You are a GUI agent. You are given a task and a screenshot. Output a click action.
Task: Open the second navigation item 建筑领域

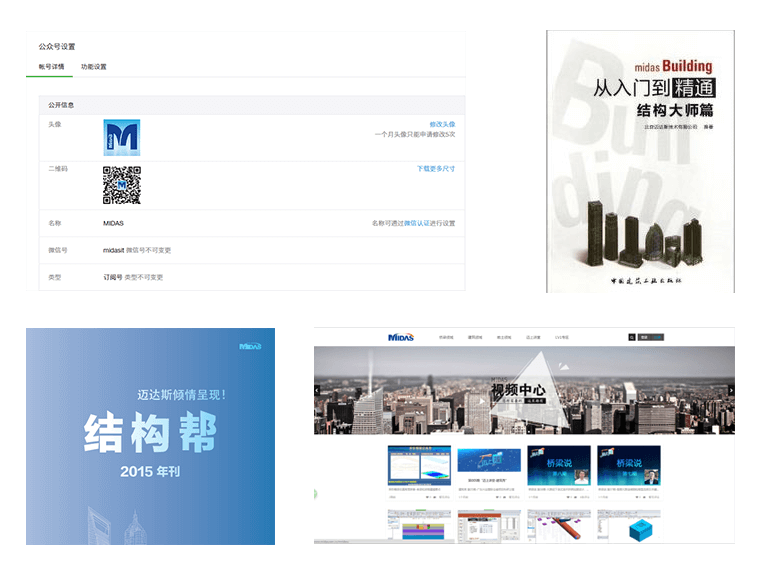click(475, 337)
